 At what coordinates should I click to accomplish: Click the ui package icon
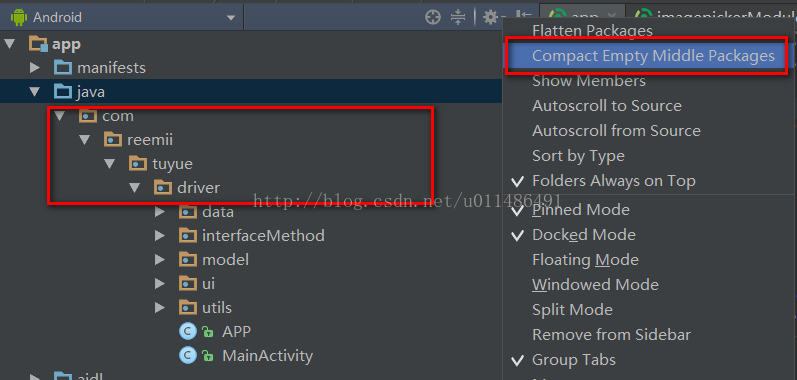pos(188,283)
